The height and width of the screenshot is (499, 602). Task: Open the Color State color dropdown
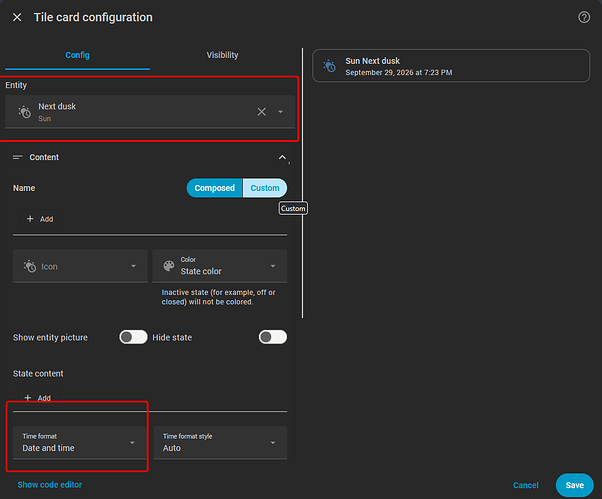(x=220, y=266)
